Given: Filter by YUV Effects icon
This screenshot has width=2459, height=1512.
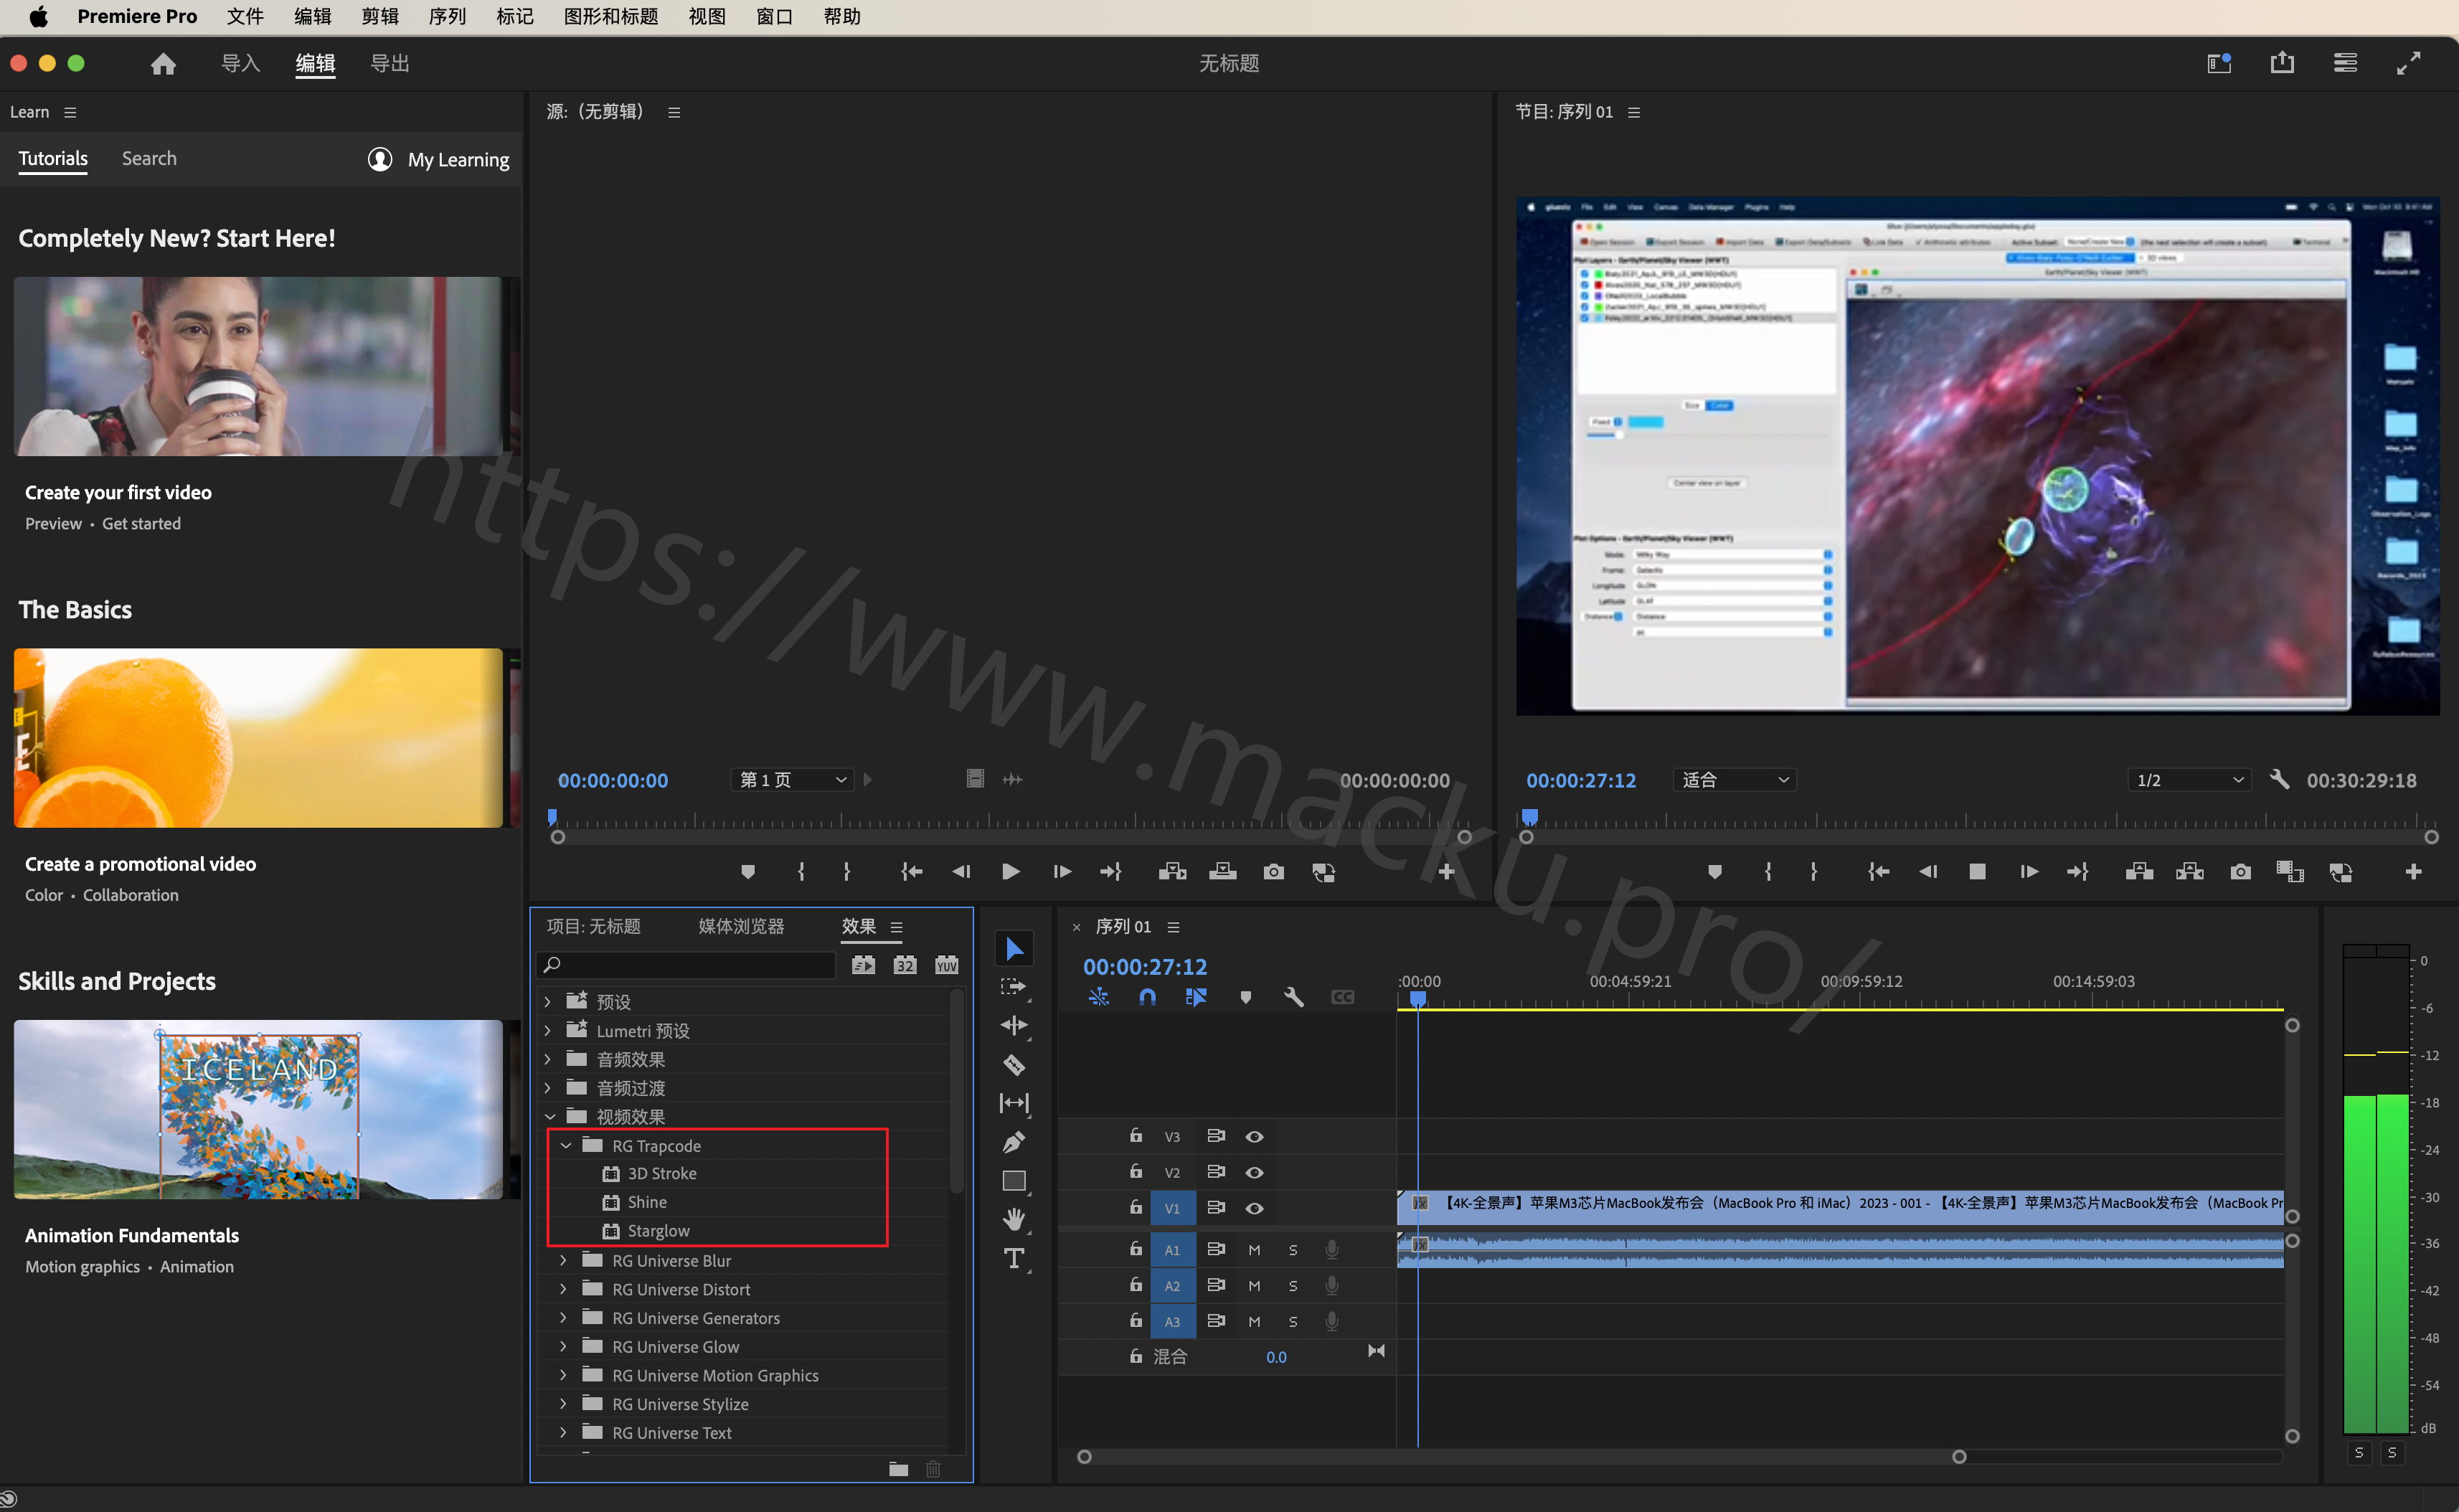Looking at the screenshot, I should click(946, 965).
